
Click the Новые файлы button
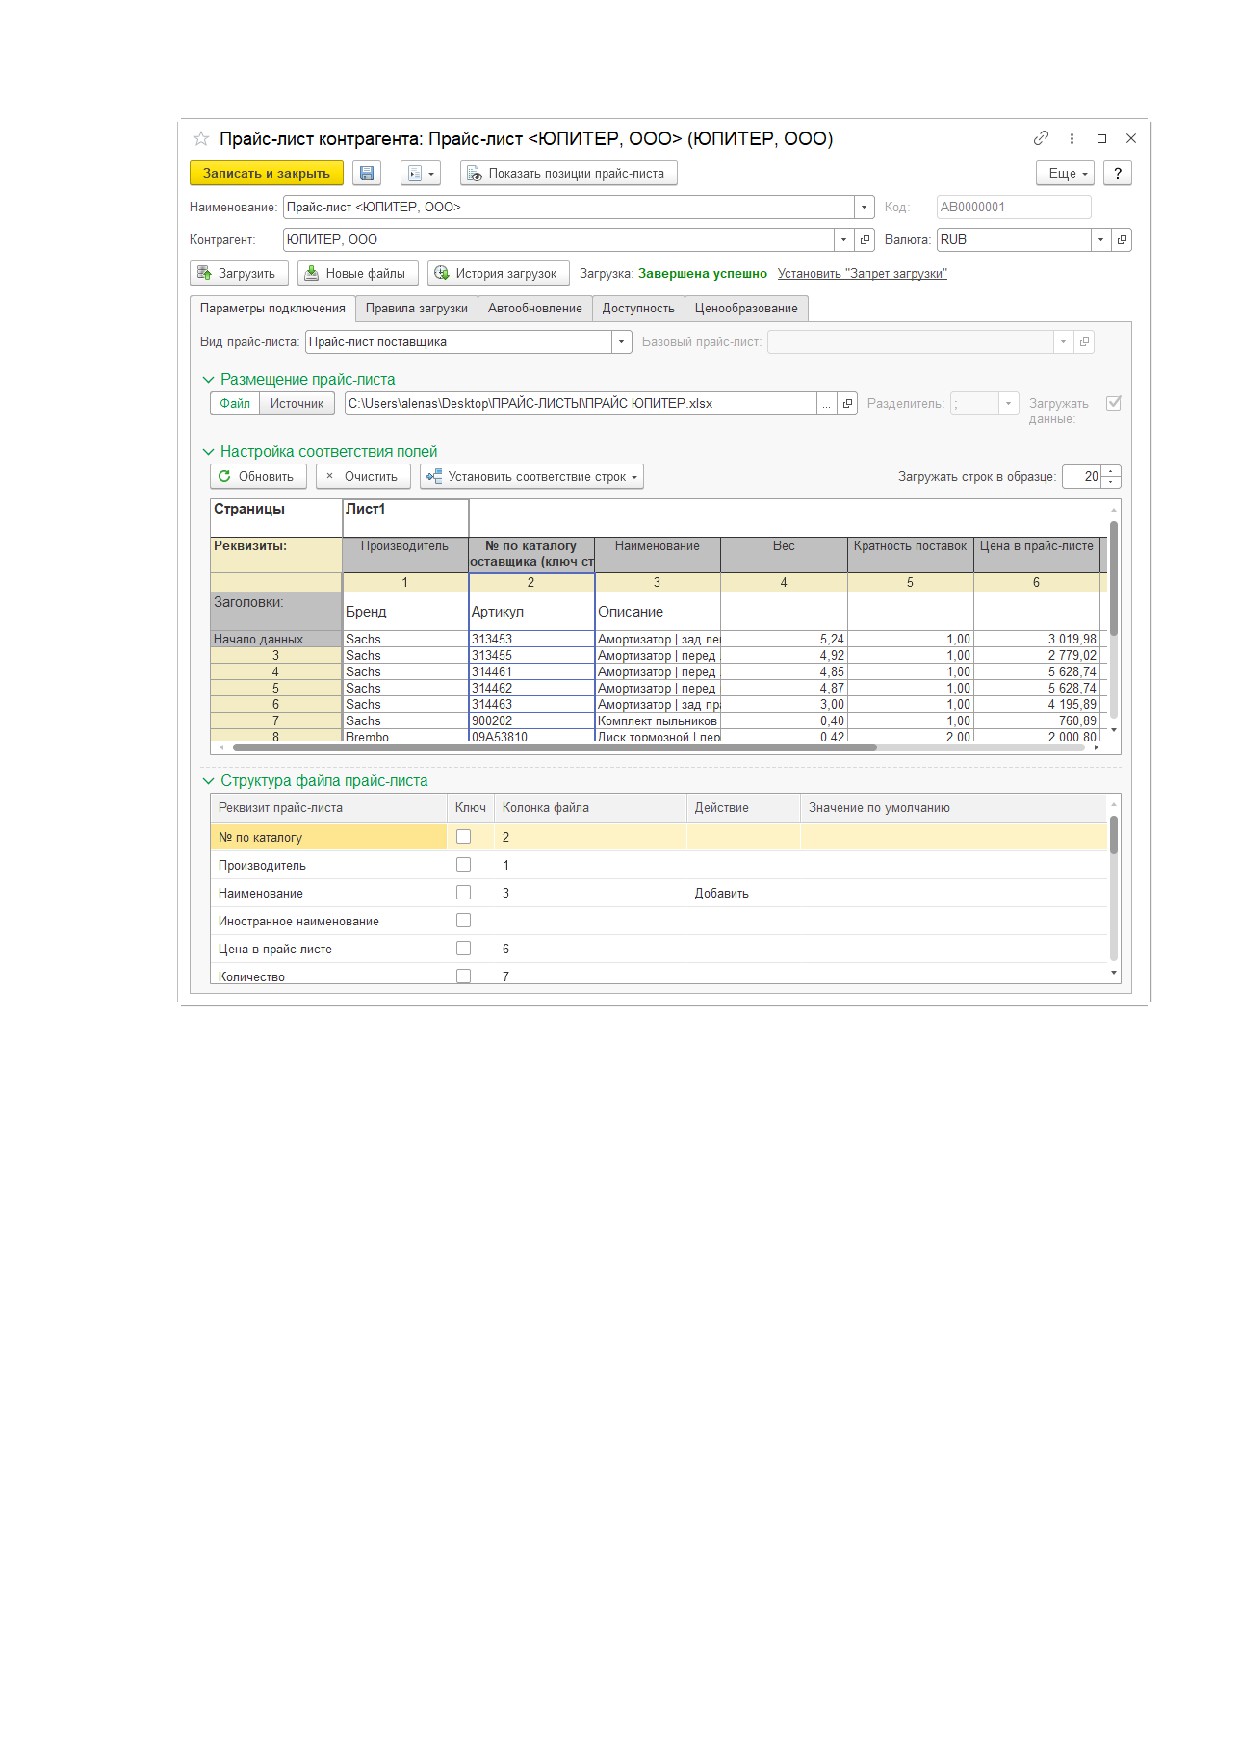point(358,273)
